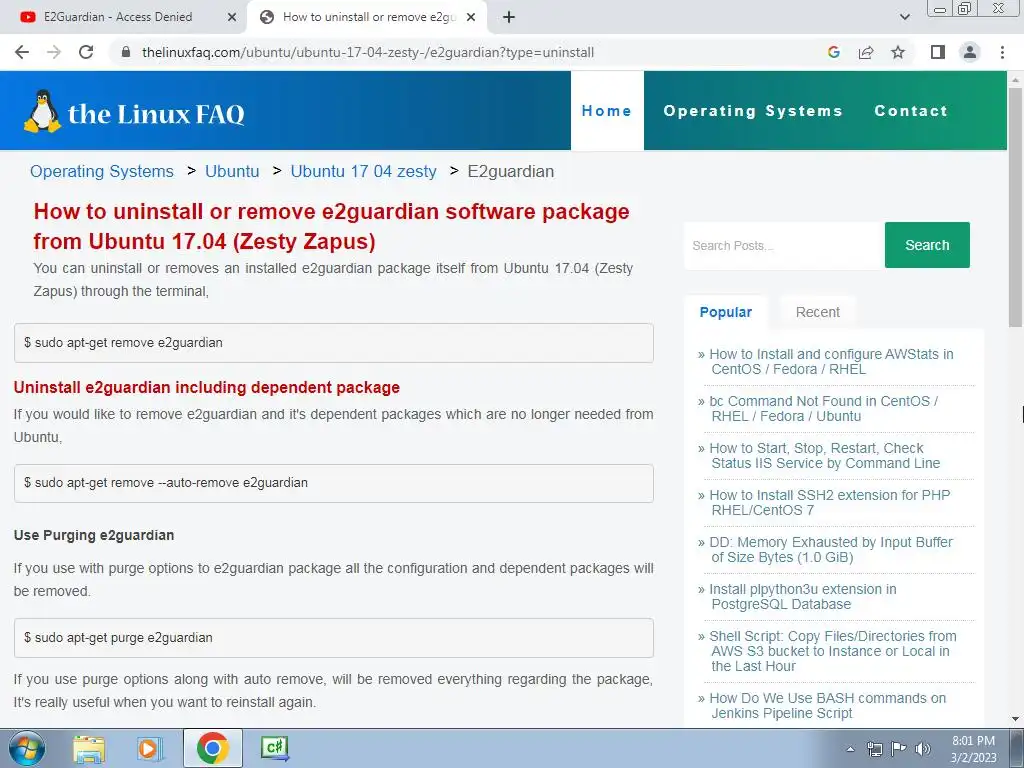Open Shell Script Copy Files AWS S3 article

pyautogui.click(x=833, y=651)
